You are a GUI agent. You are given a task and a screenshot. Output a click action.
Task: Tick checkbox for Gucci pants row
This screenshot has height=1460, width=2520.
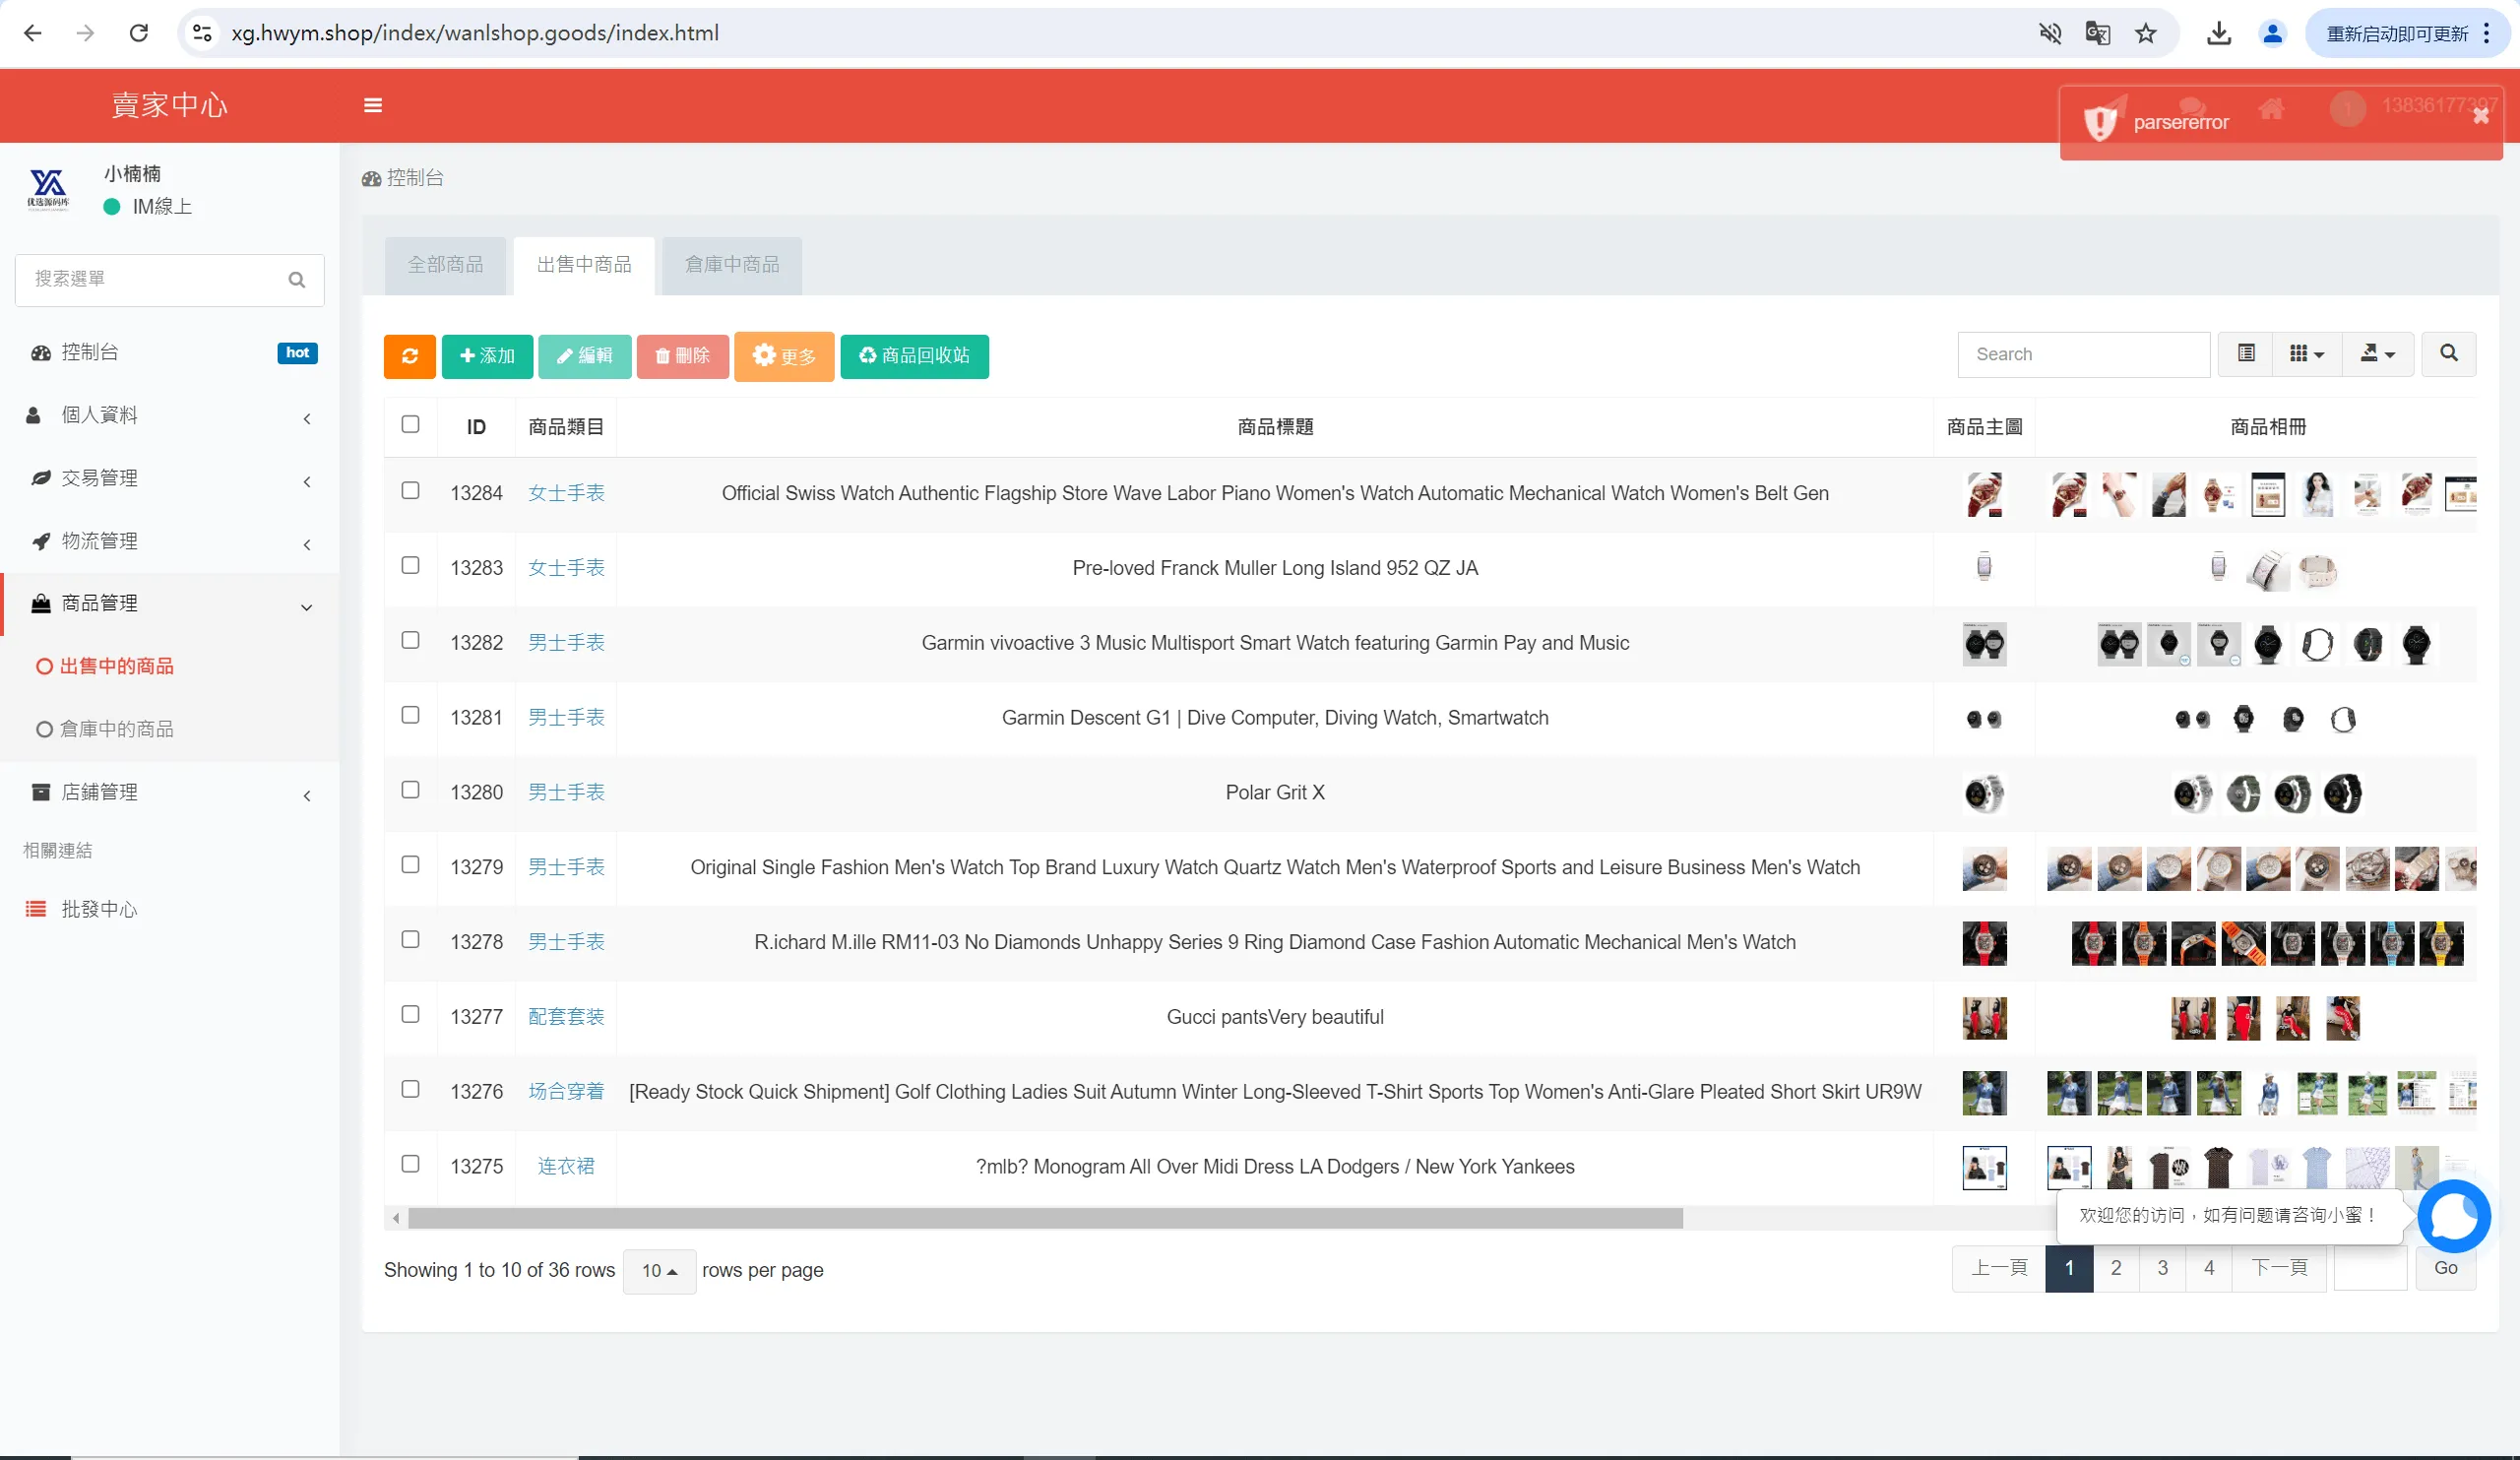[x=410, y=1015]
